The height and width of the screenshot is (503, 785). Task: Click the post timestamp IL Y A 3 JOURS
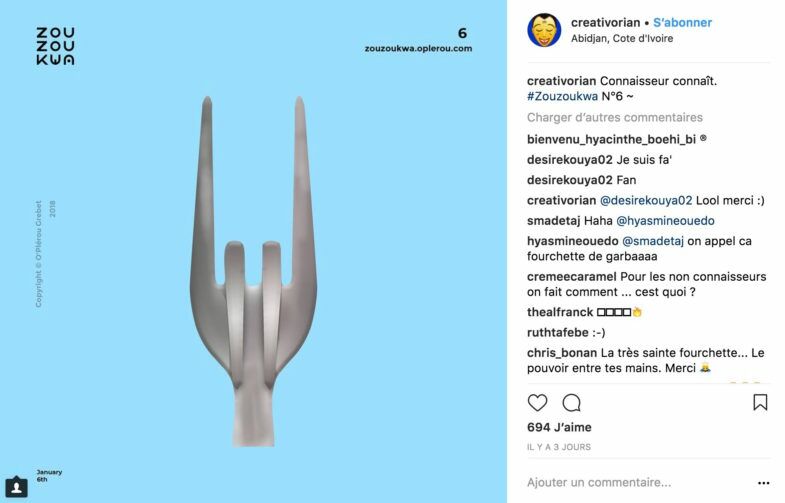tap(559, 447)
